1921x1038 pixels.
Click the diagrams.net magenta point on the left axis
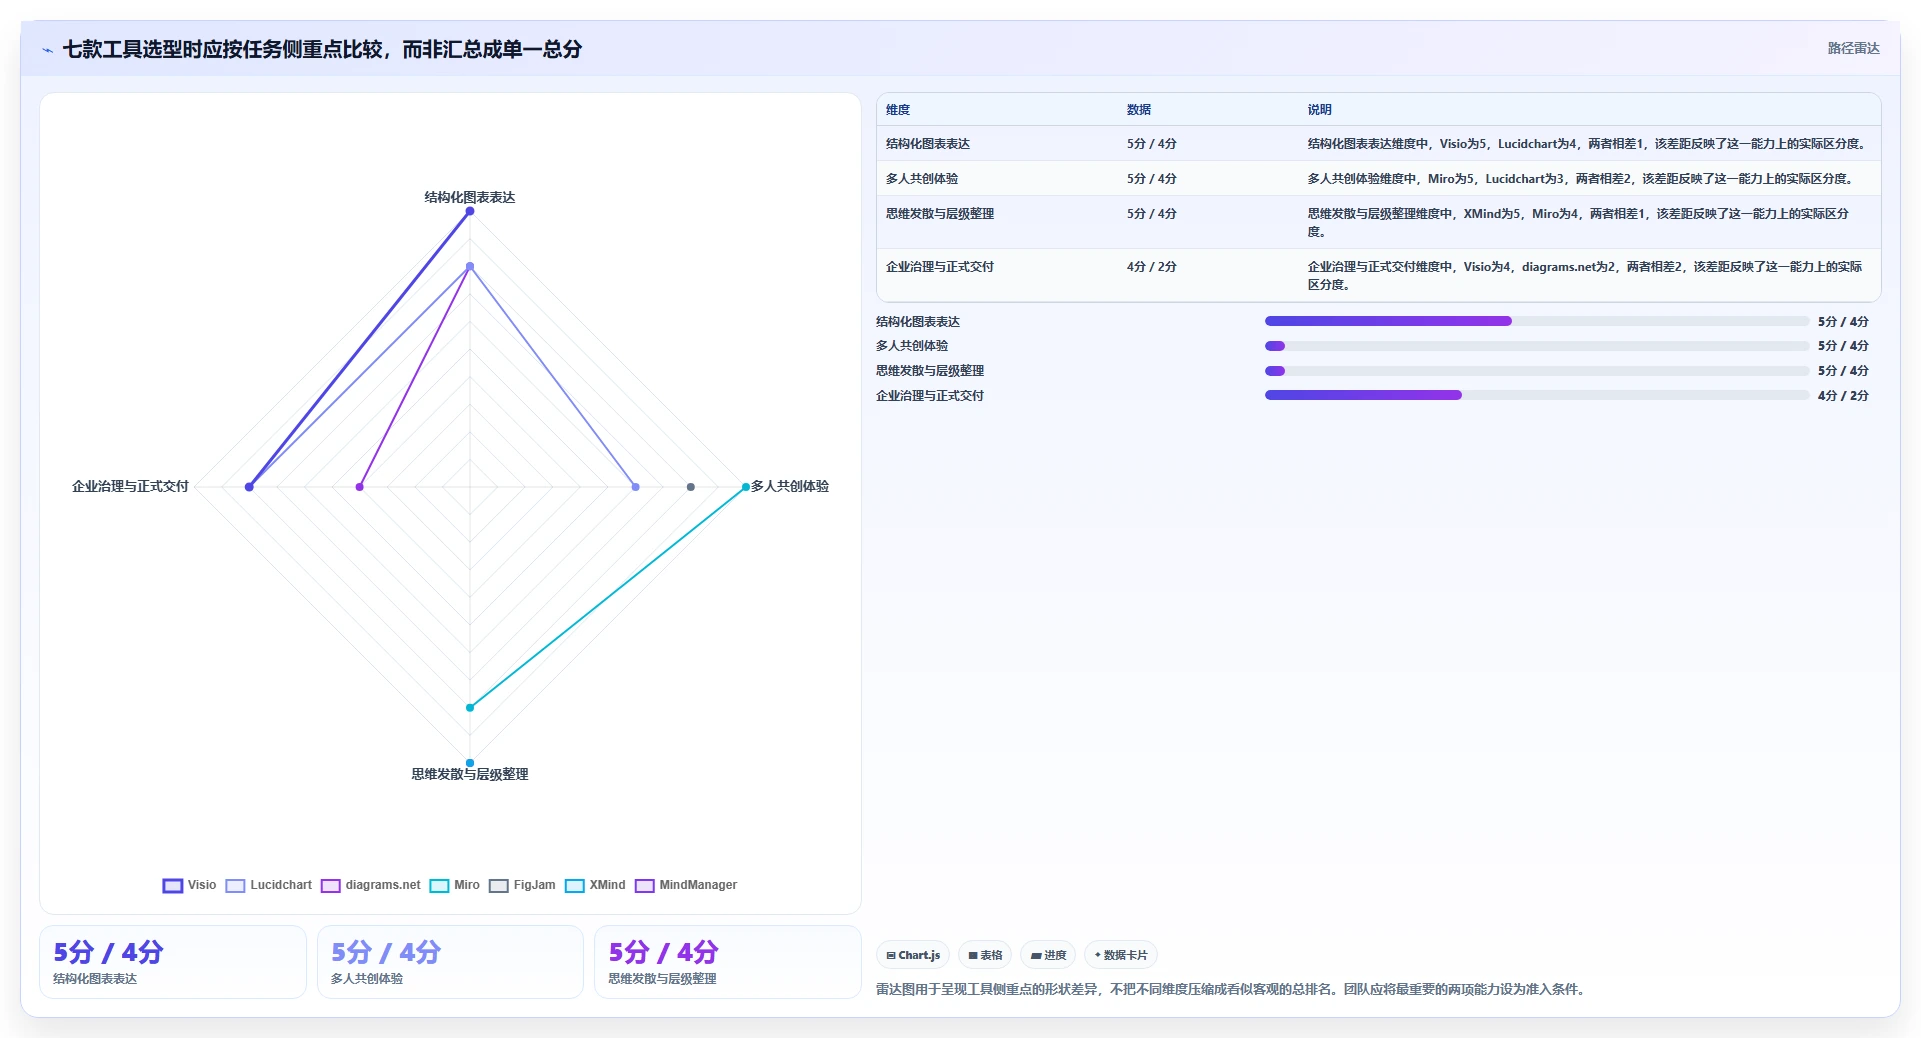360,487
